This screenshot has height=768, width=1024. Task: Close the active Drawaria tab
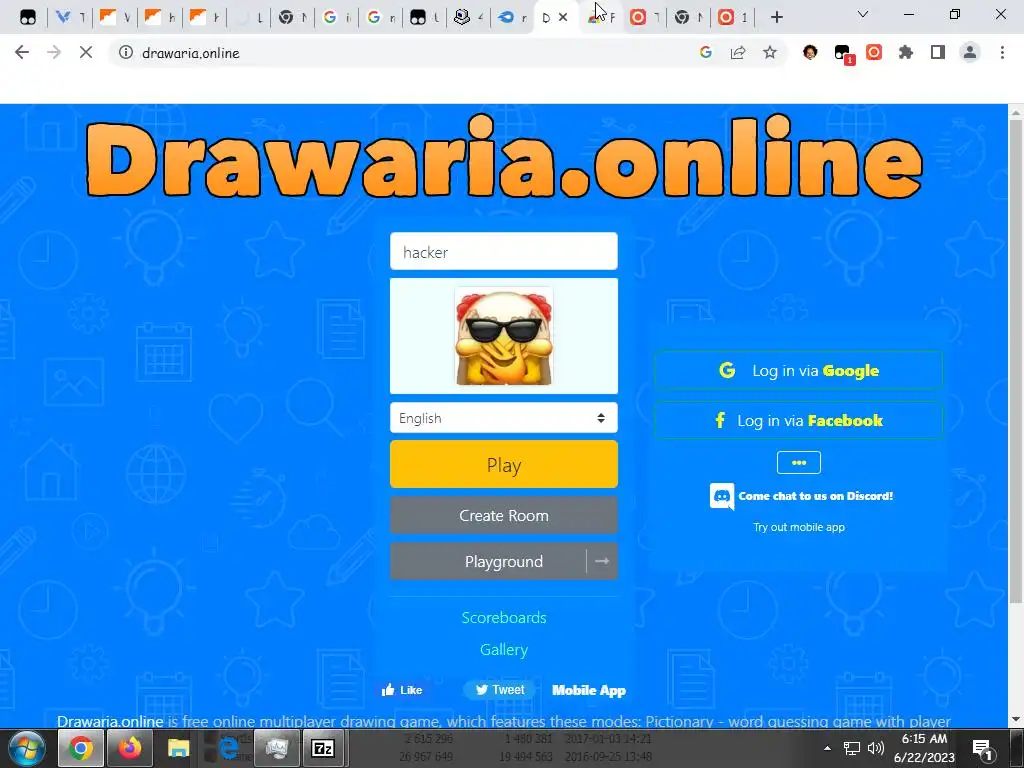coord(563,18)
